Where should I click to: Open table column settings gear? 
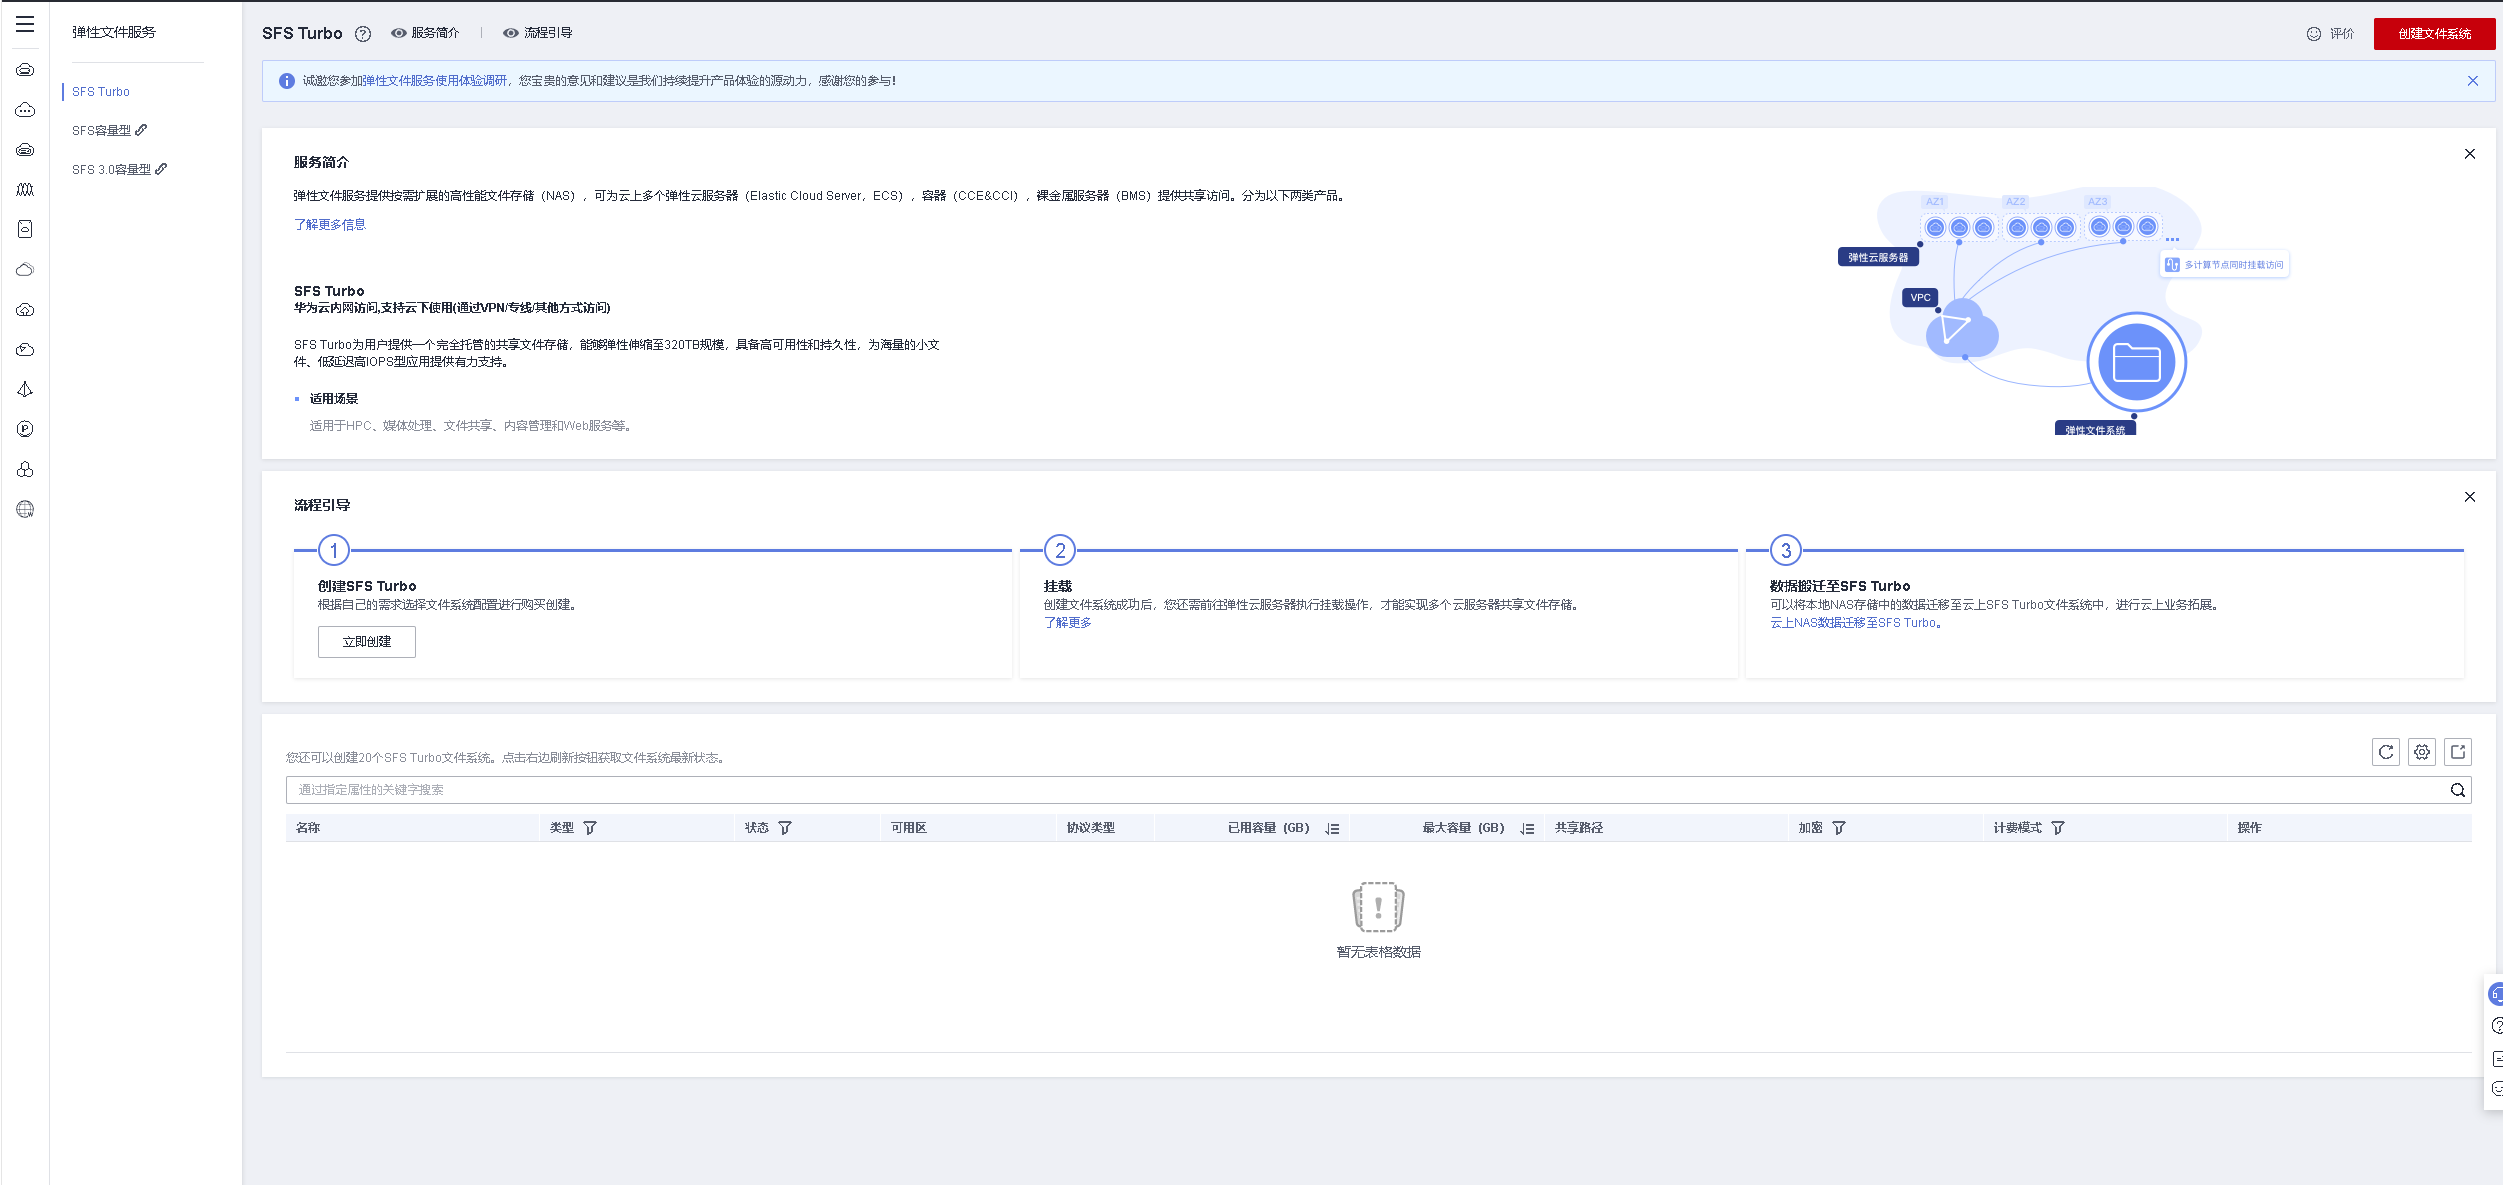2421,752
